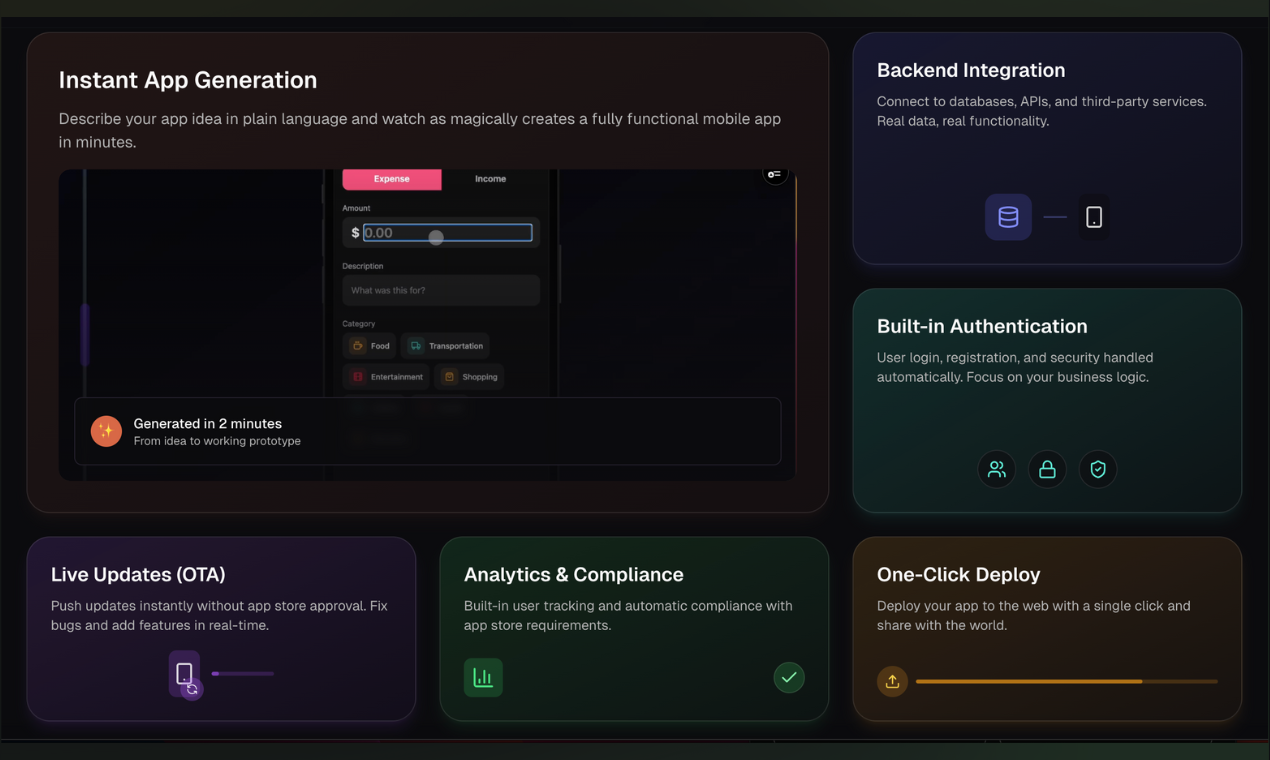
Task: Select the Food category chip
Action: [x=370, y=346]
